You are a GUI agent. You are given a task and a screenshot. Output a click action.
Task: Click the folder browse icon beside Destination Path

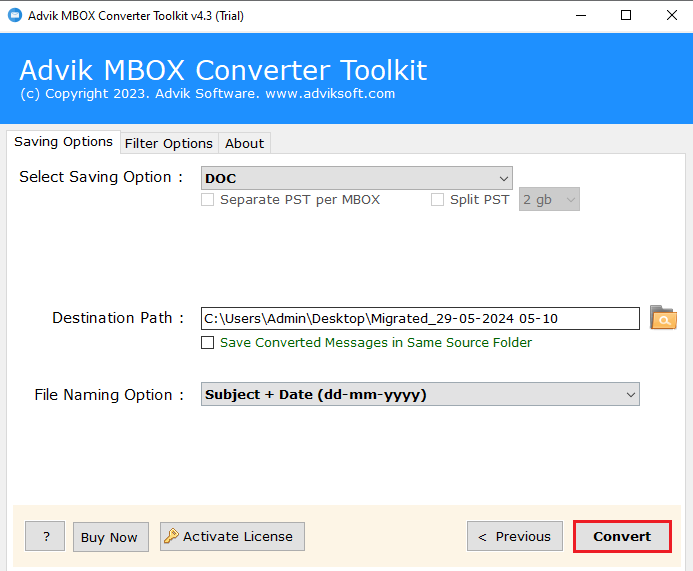click(663, 318)
